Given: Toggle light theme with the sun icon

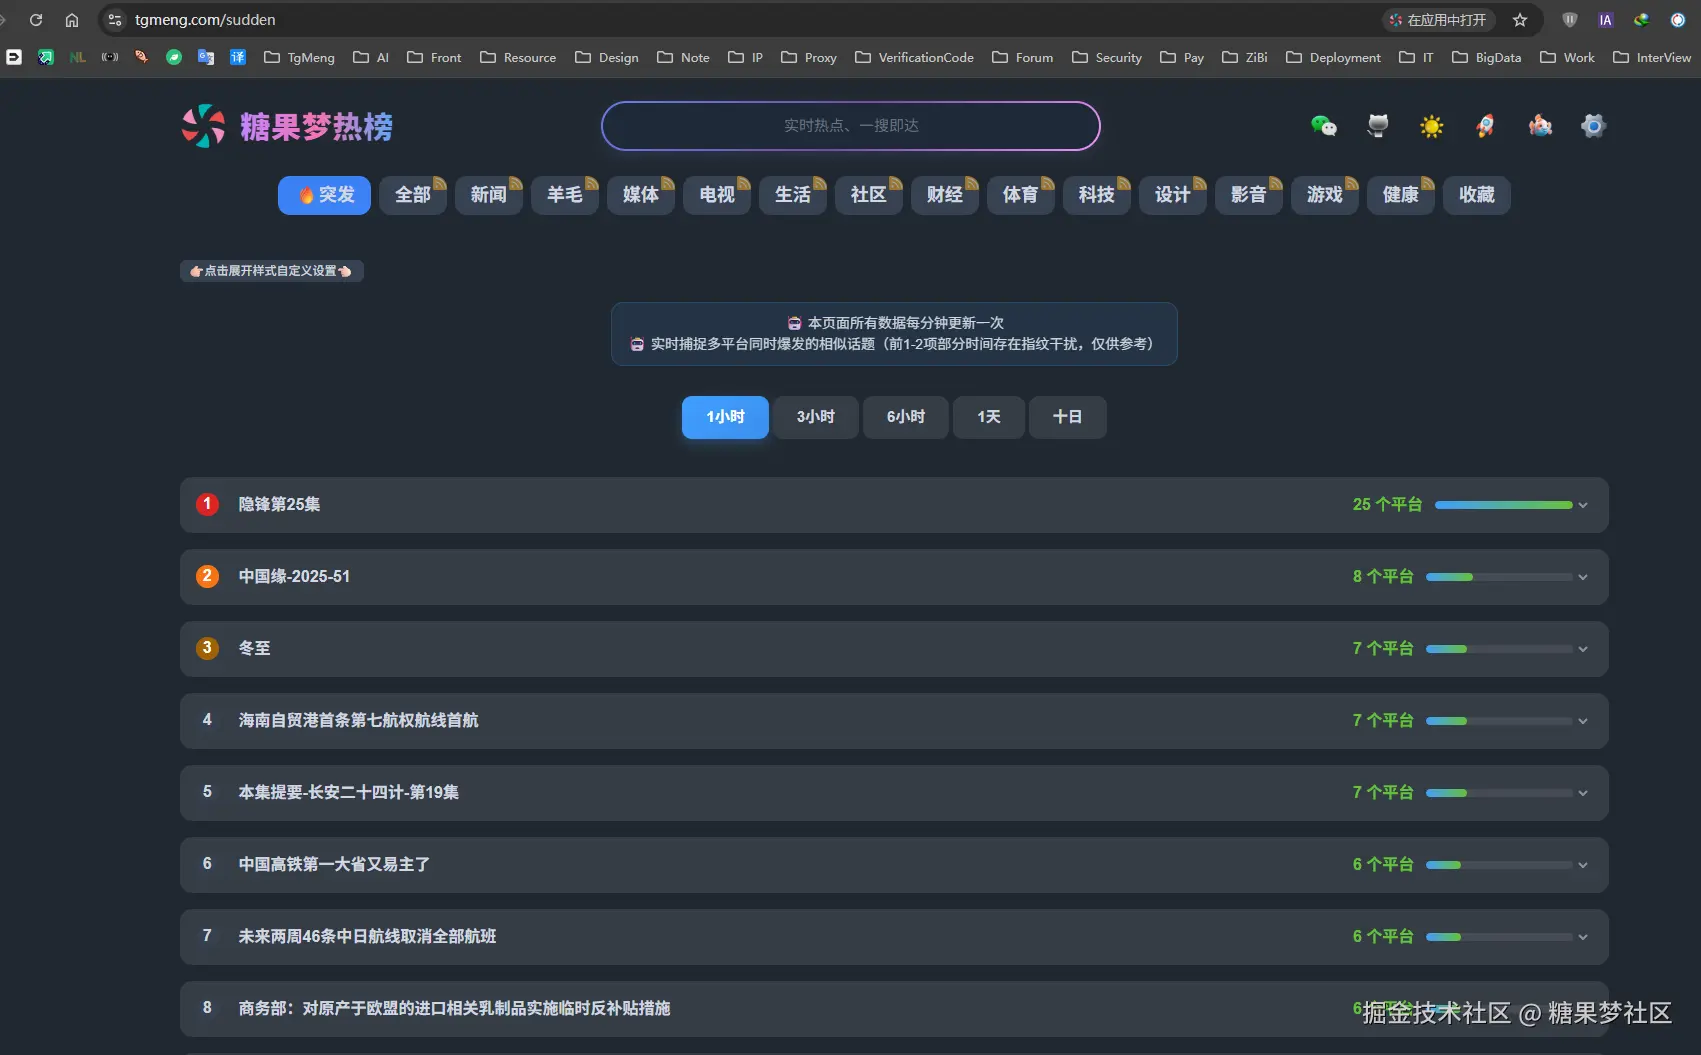Looking at the screenshot, I should point(1432,125).
